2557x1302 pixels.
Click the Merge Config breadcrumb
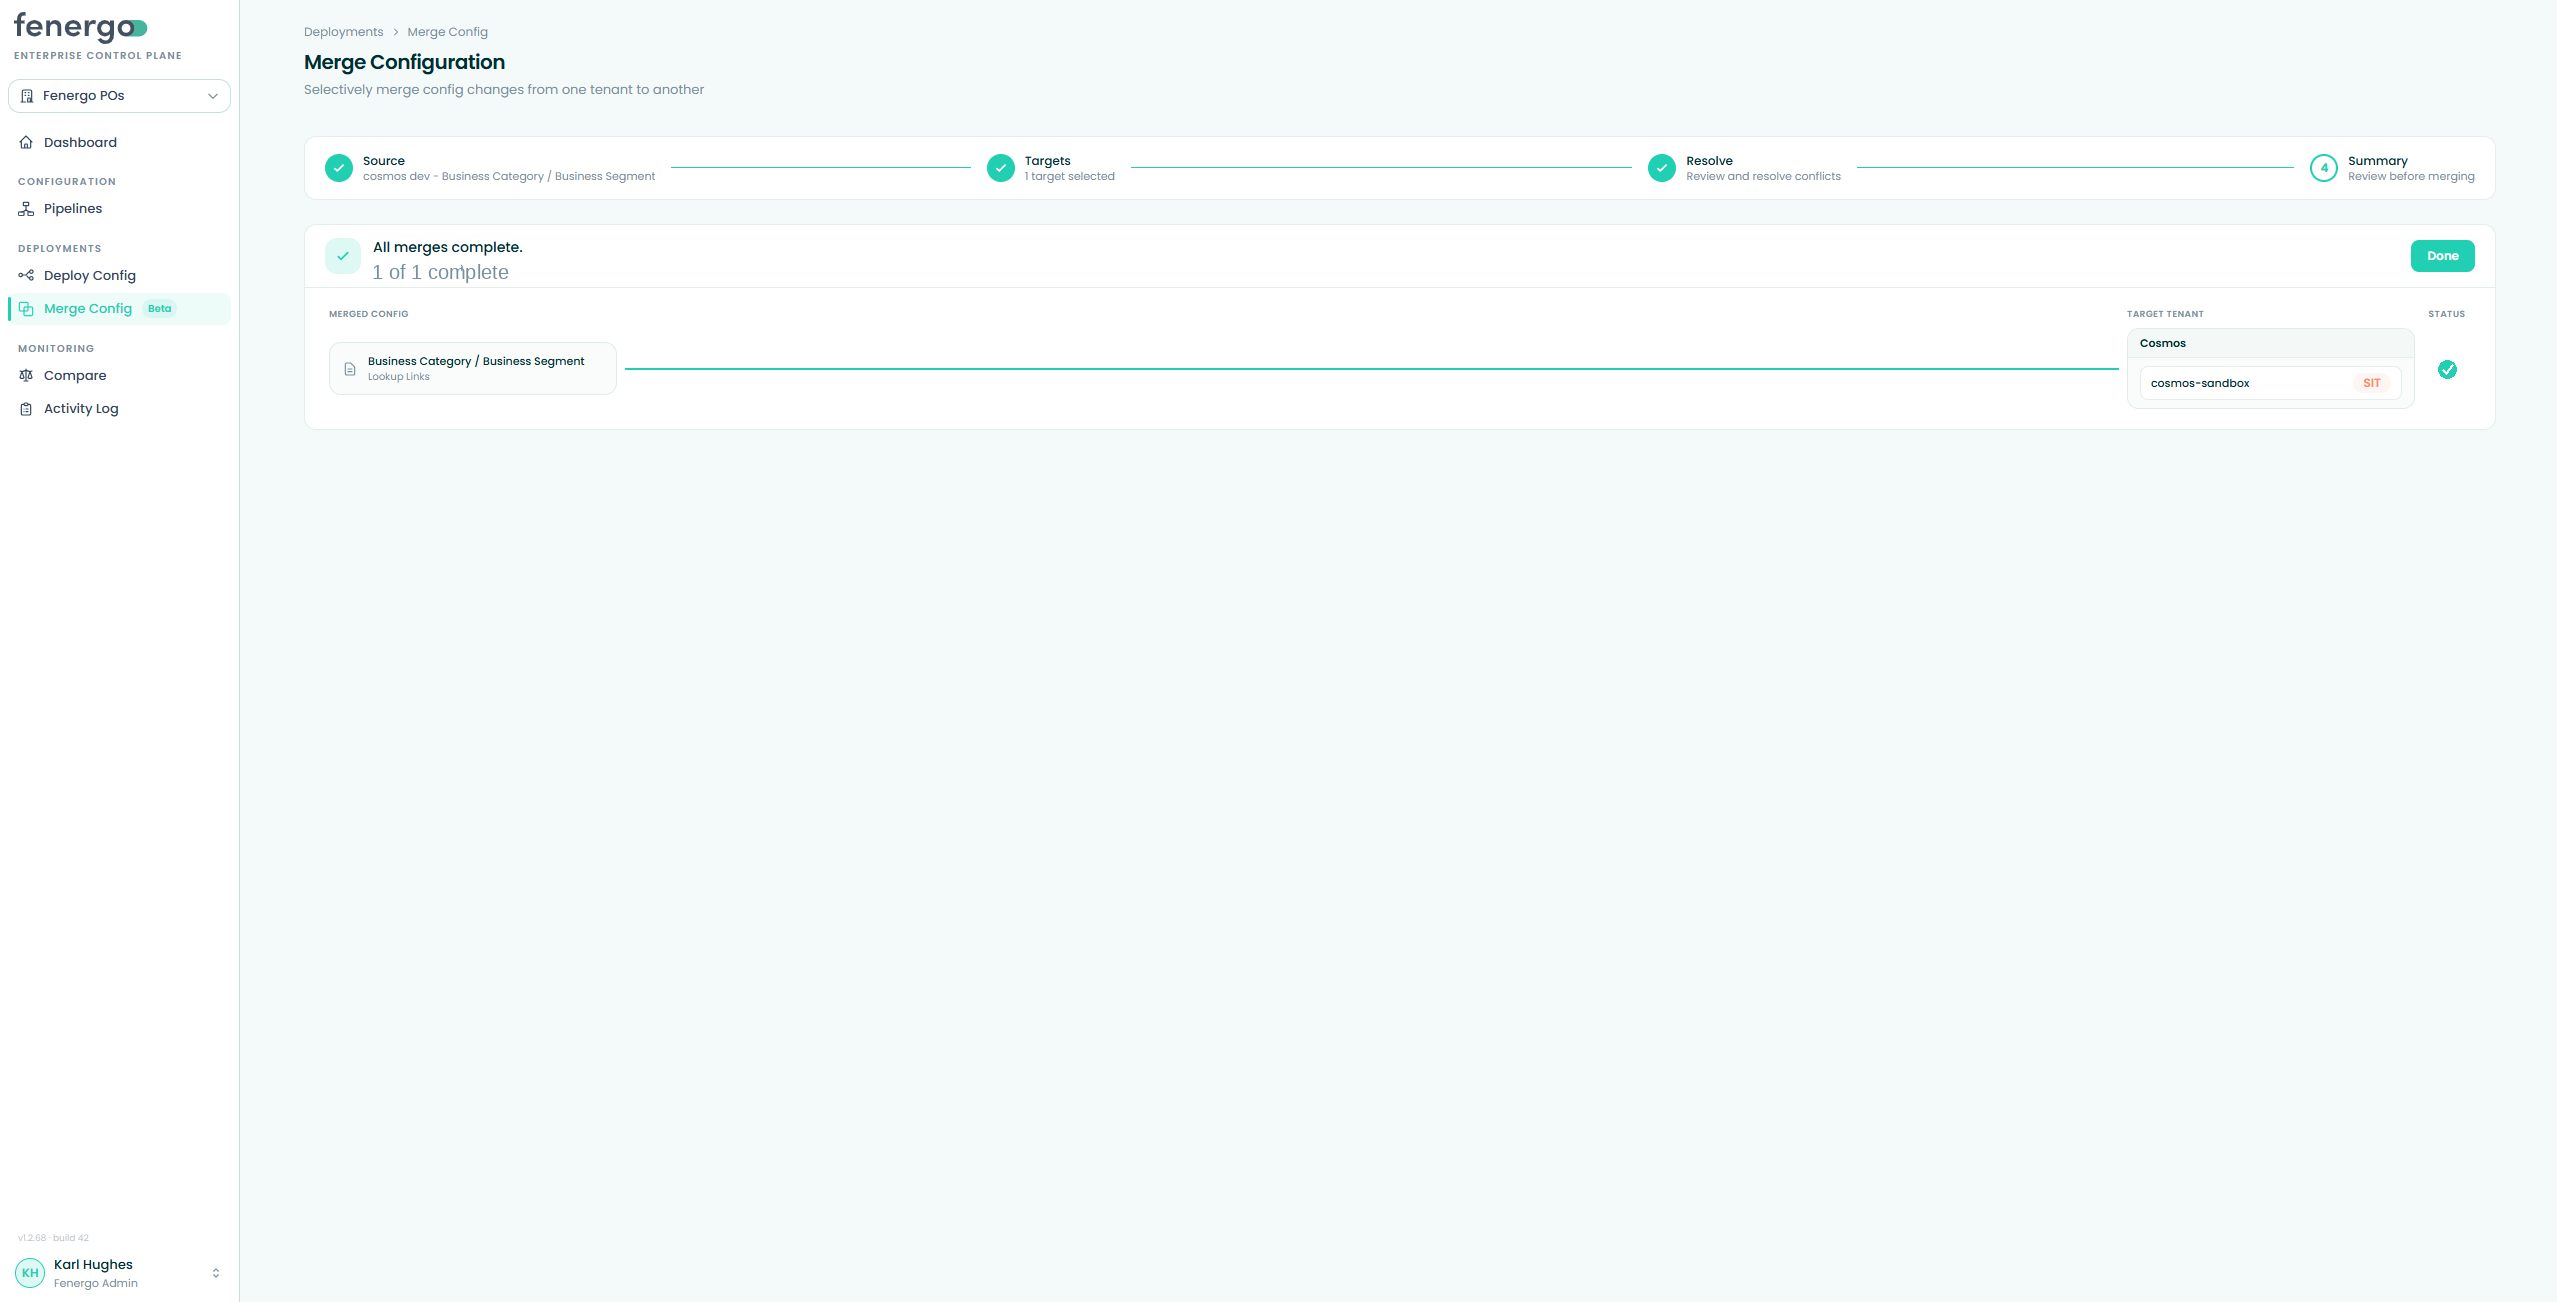(447, 32)
